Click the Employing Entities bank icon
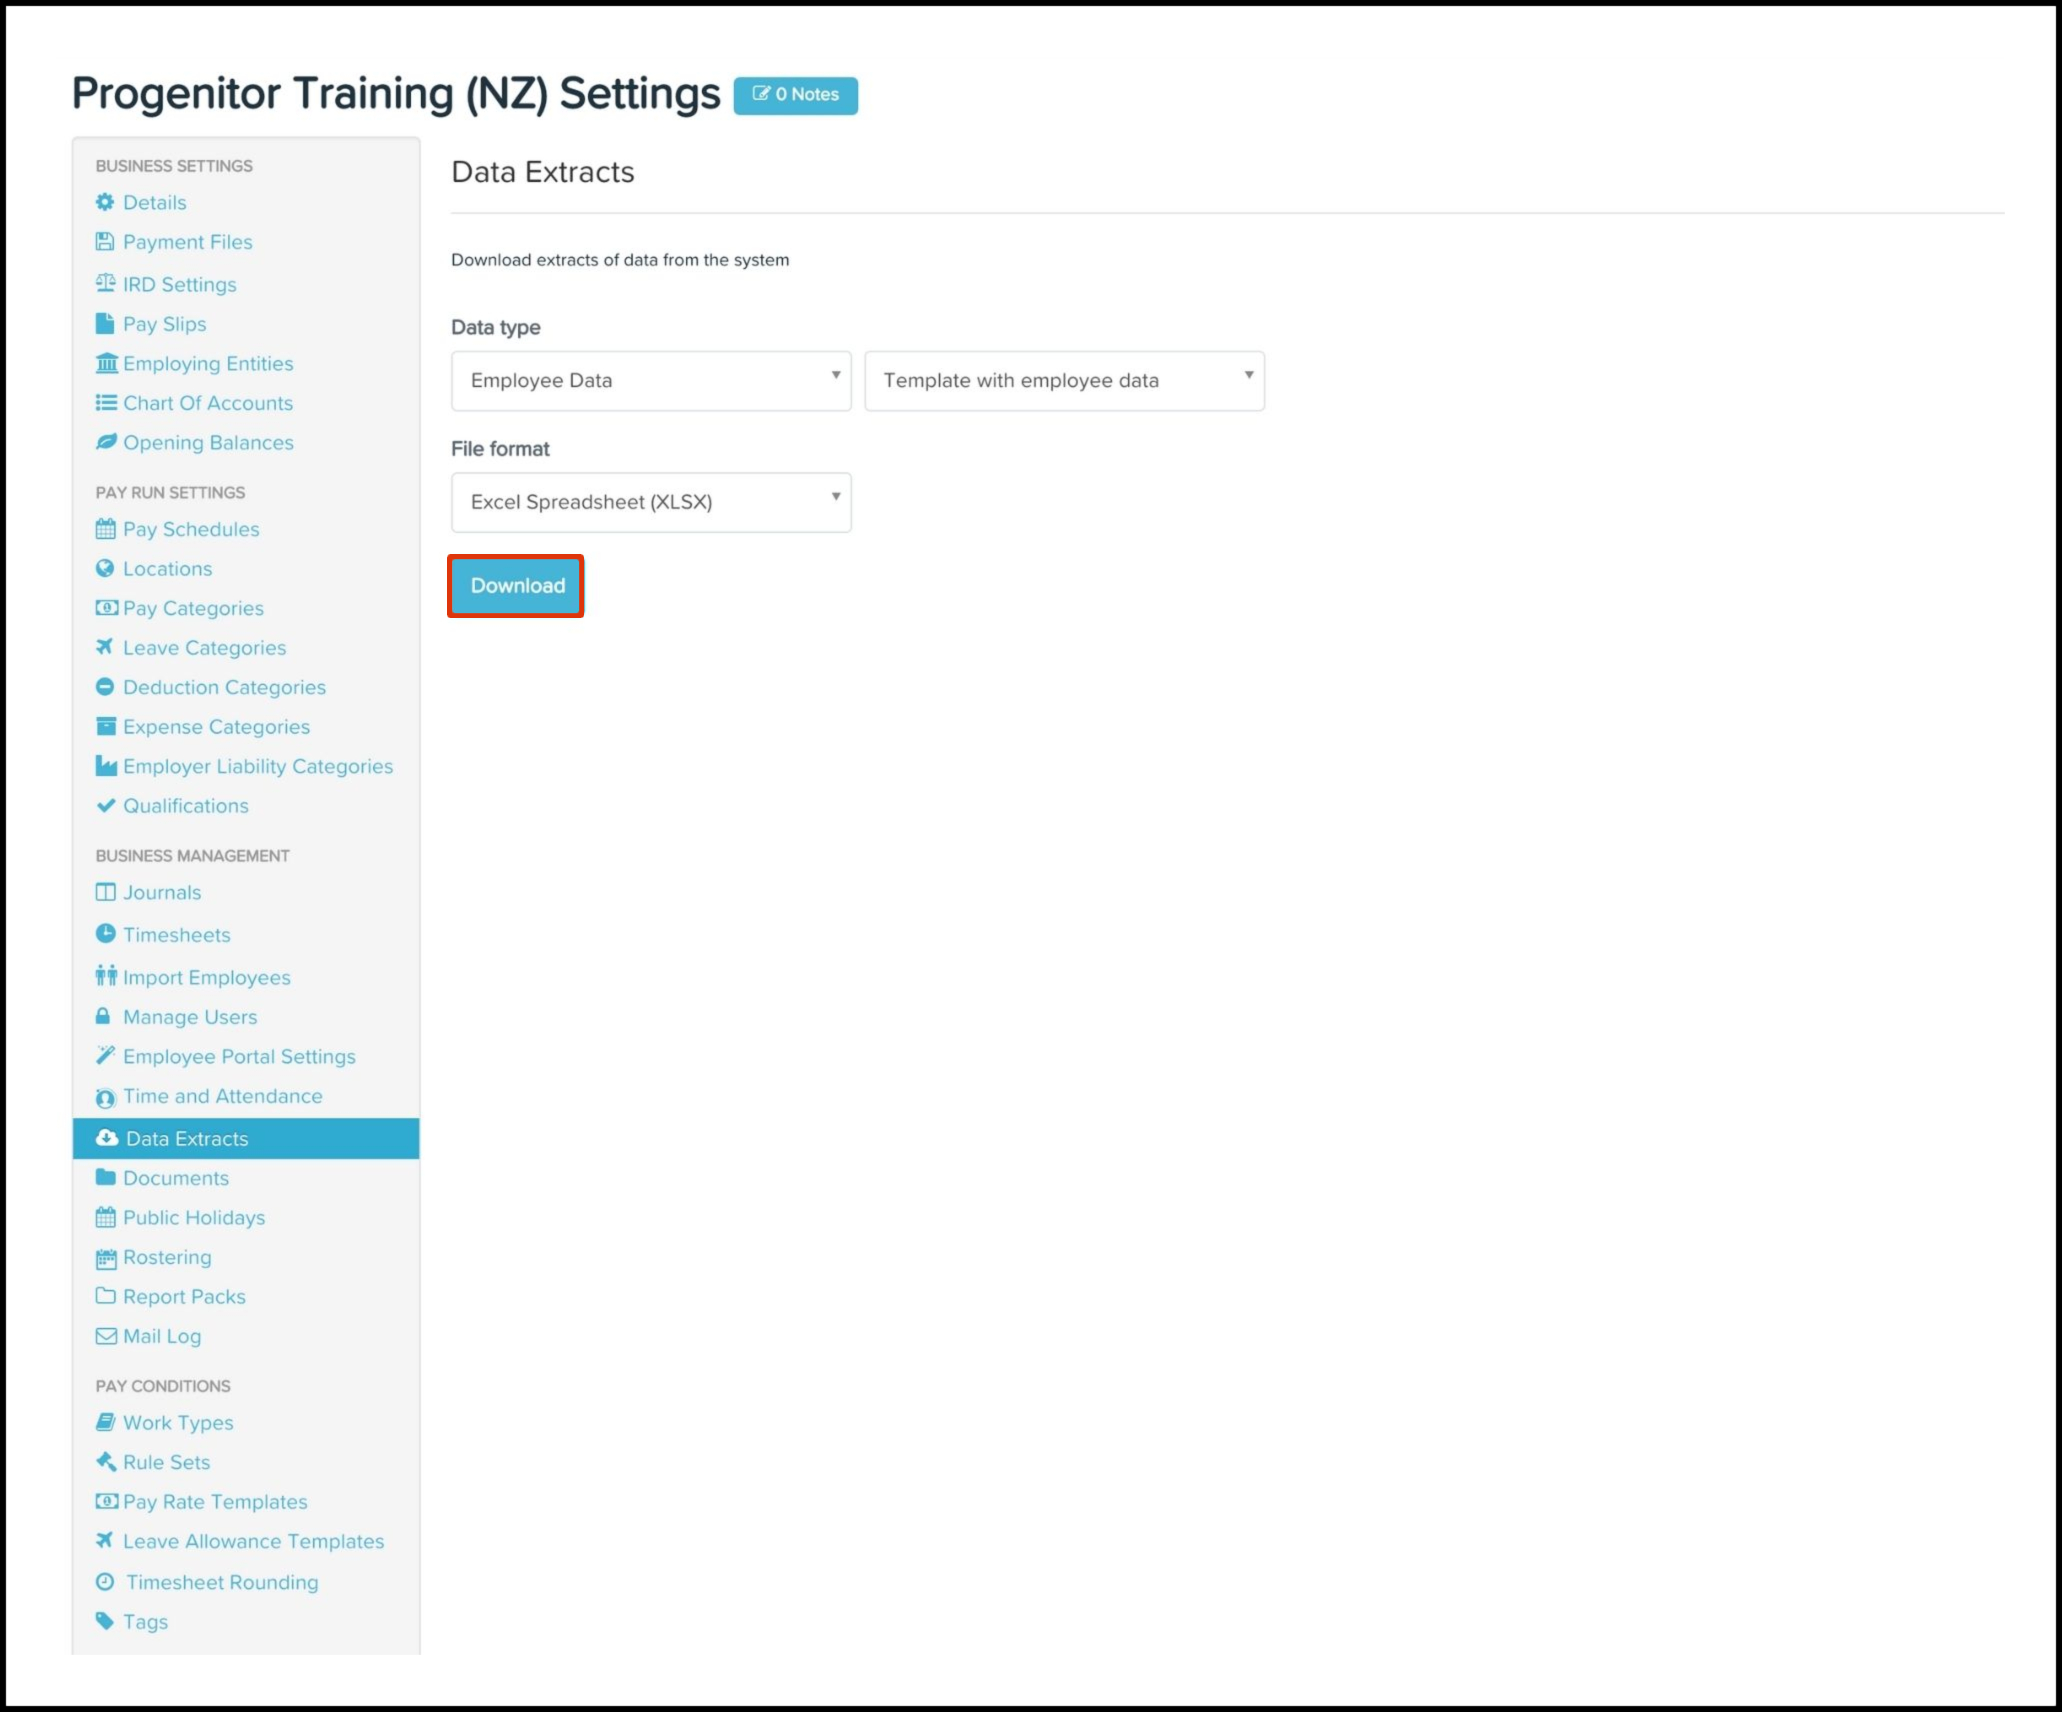The height and width of the screenshot is (1712, 2062). (x=106, y=364)
